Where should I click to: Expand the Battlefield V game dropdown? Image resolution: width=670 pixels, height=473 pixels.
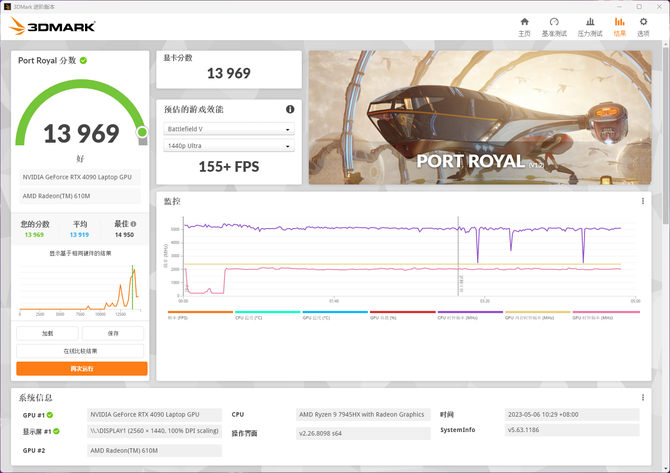(229, 130)
